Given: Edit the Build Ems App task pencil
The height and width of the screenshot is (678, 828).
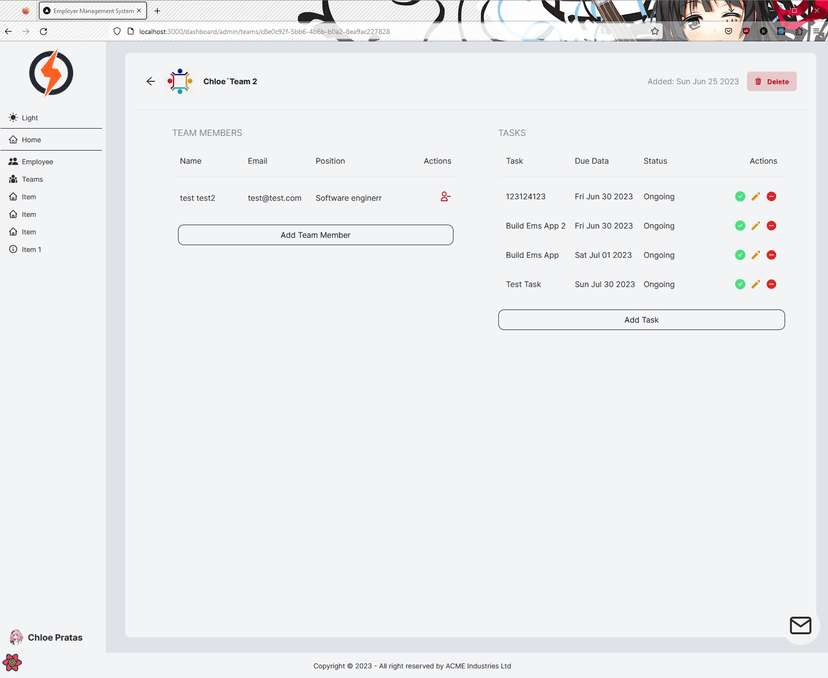Looking at the screenshot, I should (756, 255).
